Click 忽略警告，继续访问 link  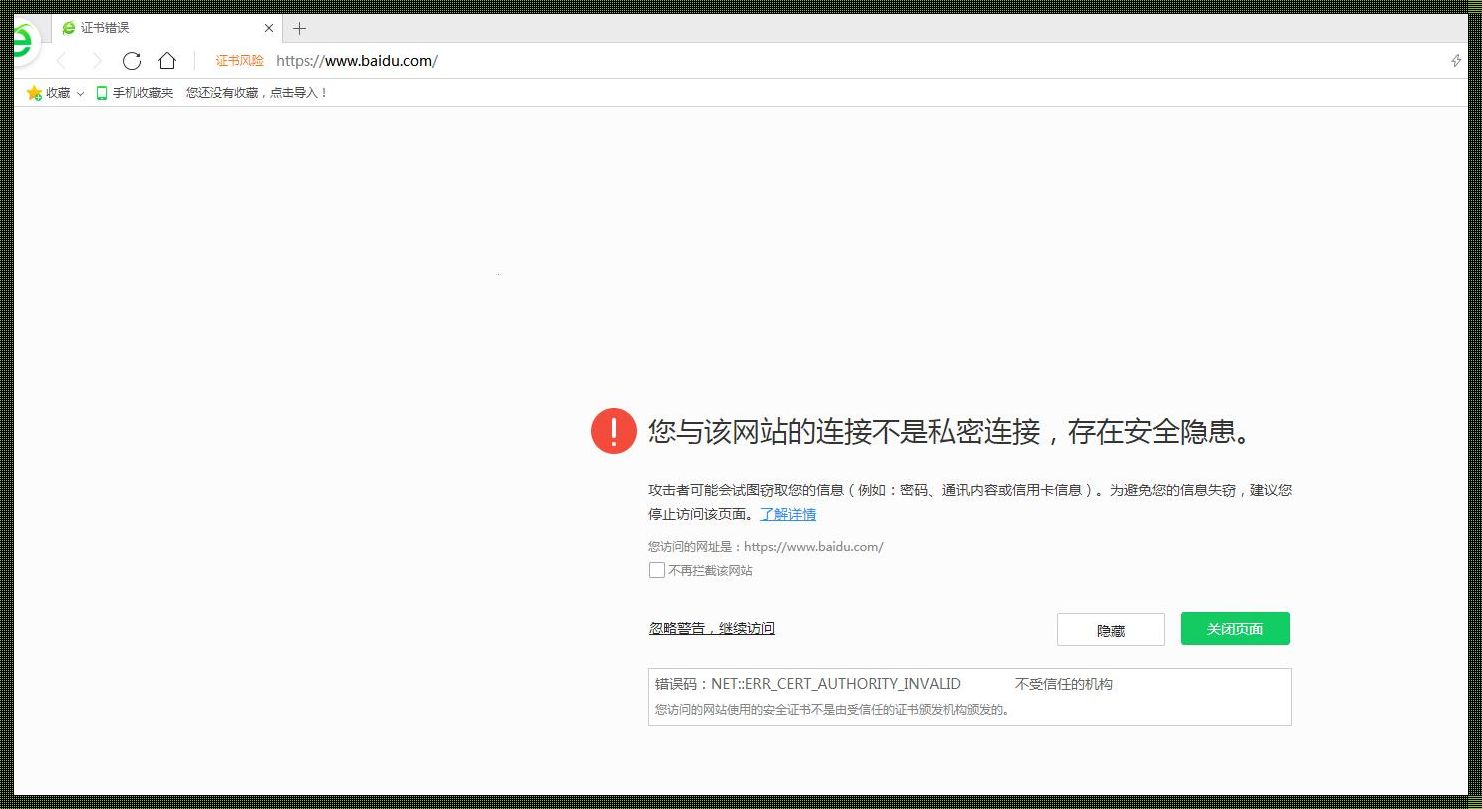pos(712,628)
